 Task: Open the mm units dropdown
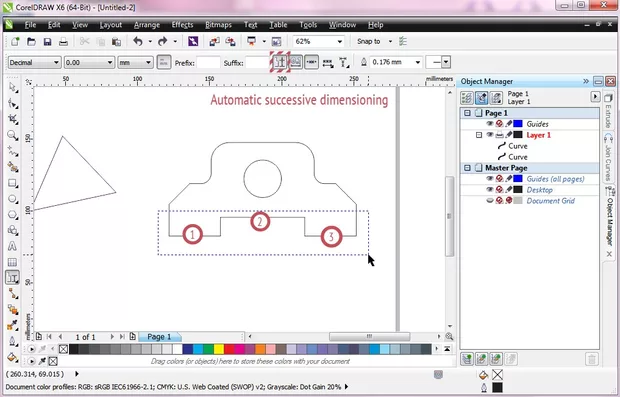tap(148, 62)
